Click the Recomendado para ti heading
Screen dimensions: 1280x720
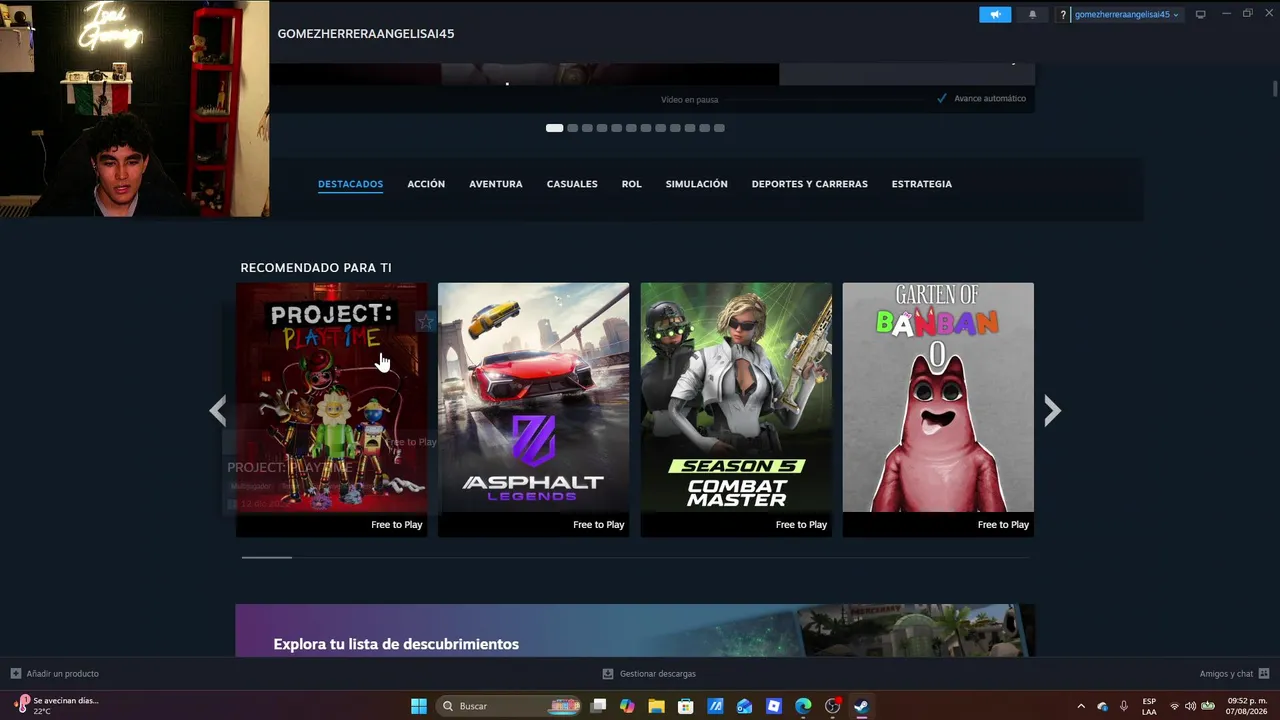316,268
